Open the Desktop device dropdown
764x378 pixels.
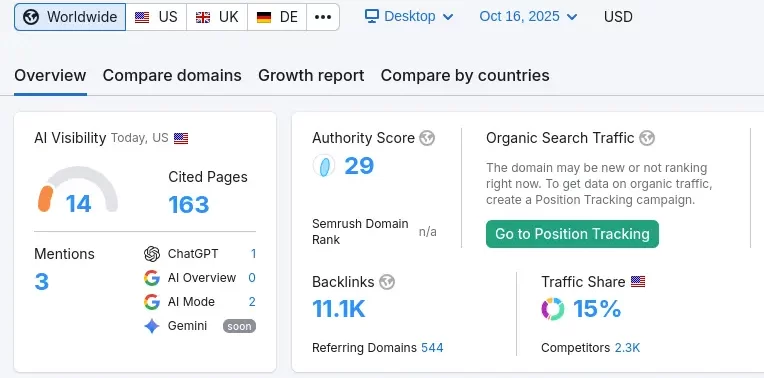point(409,17)
